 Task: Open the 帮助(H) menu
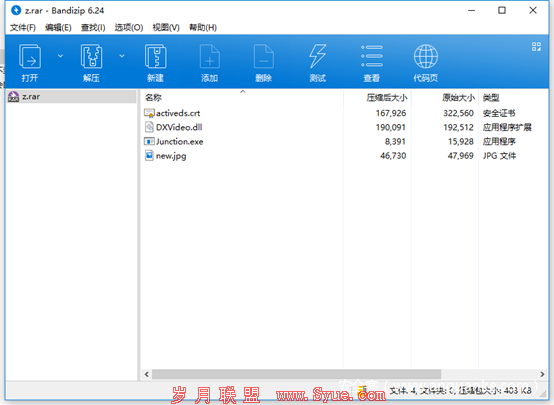coord(203,27)
